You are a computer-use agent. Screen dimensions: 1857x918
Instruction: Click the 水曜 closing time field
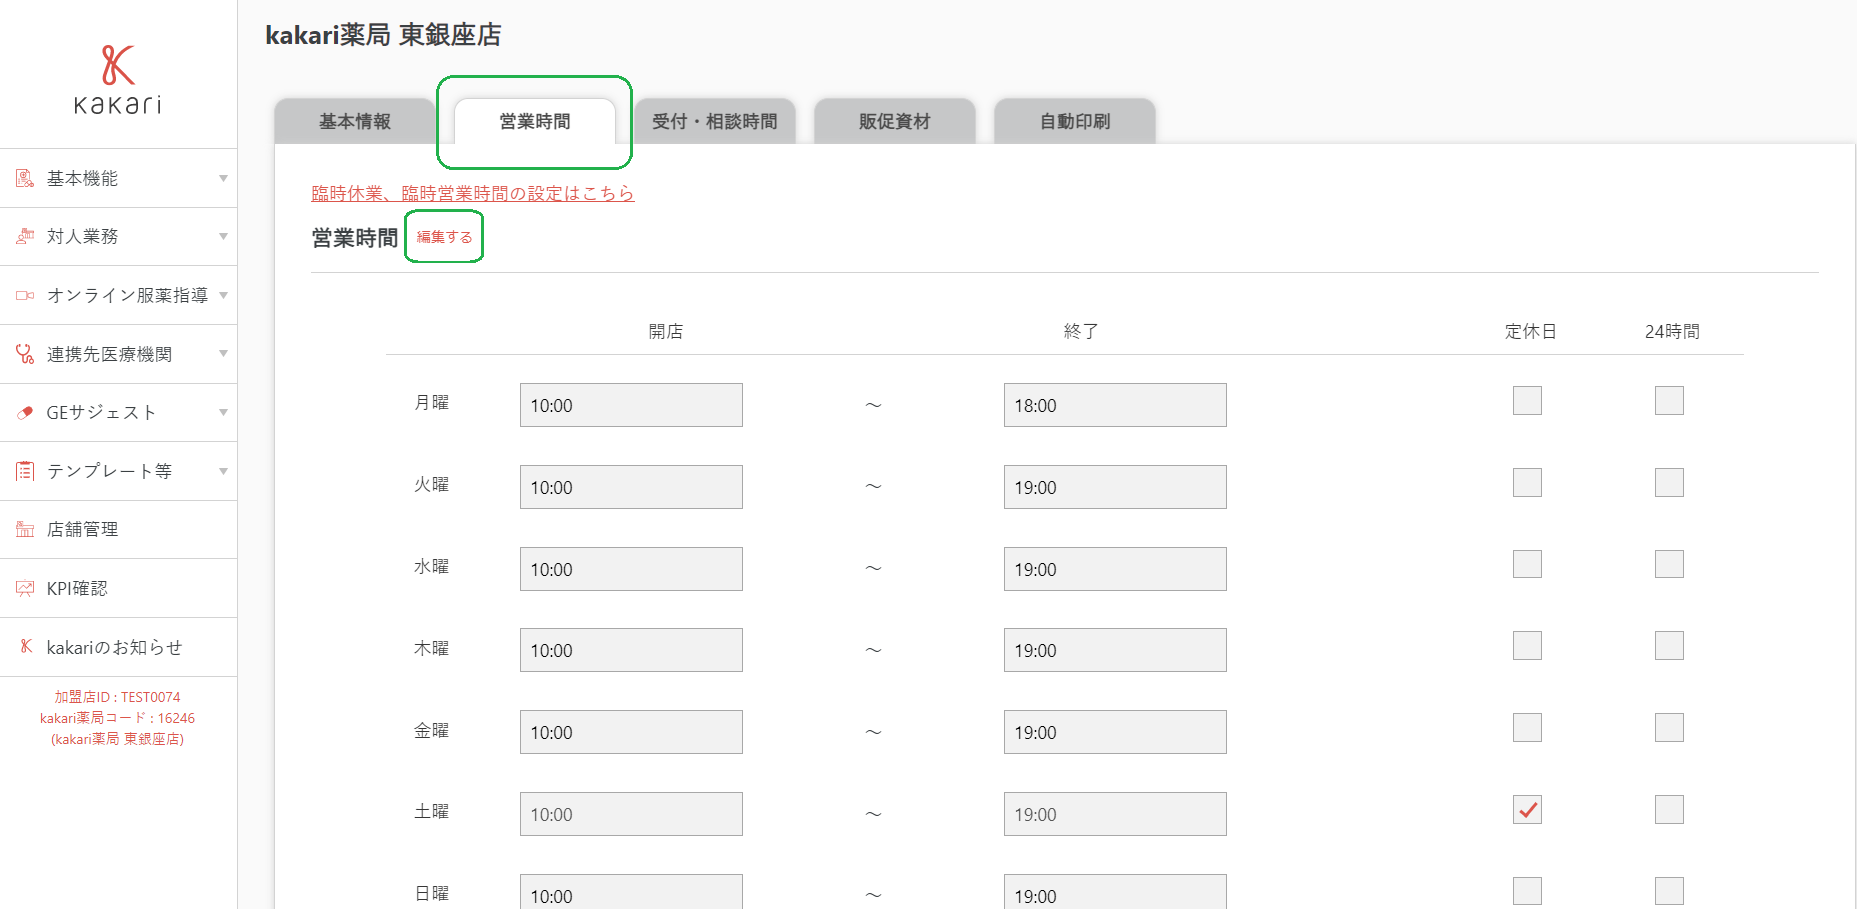pyautogui.click(x=1115, y=569)
